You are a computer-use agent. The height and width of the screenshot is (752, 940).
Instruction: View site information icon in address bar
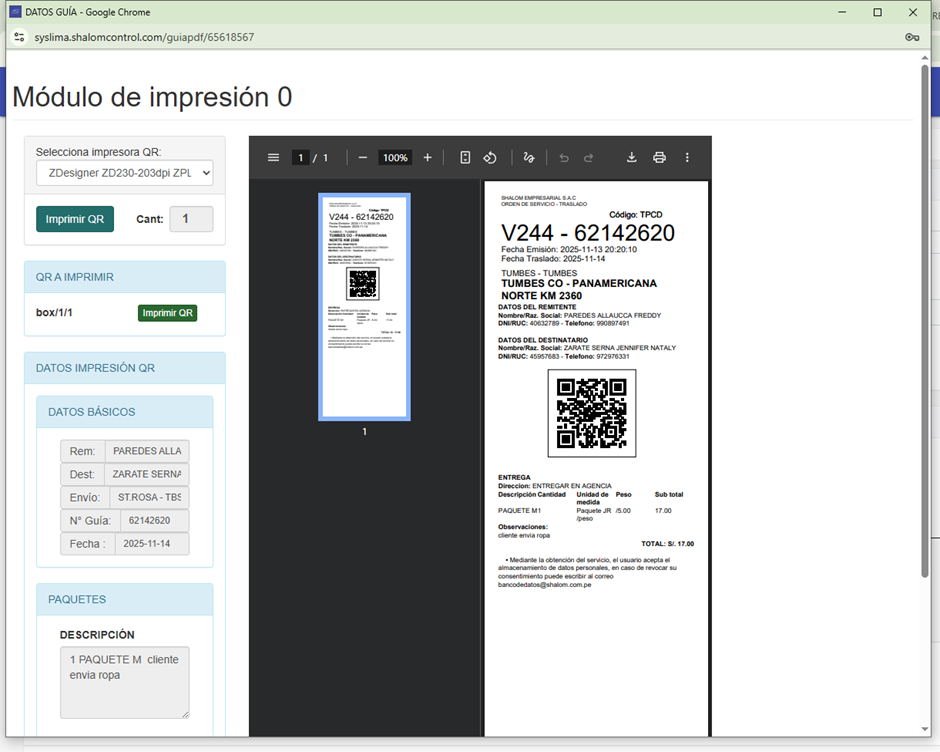[19, 37]
